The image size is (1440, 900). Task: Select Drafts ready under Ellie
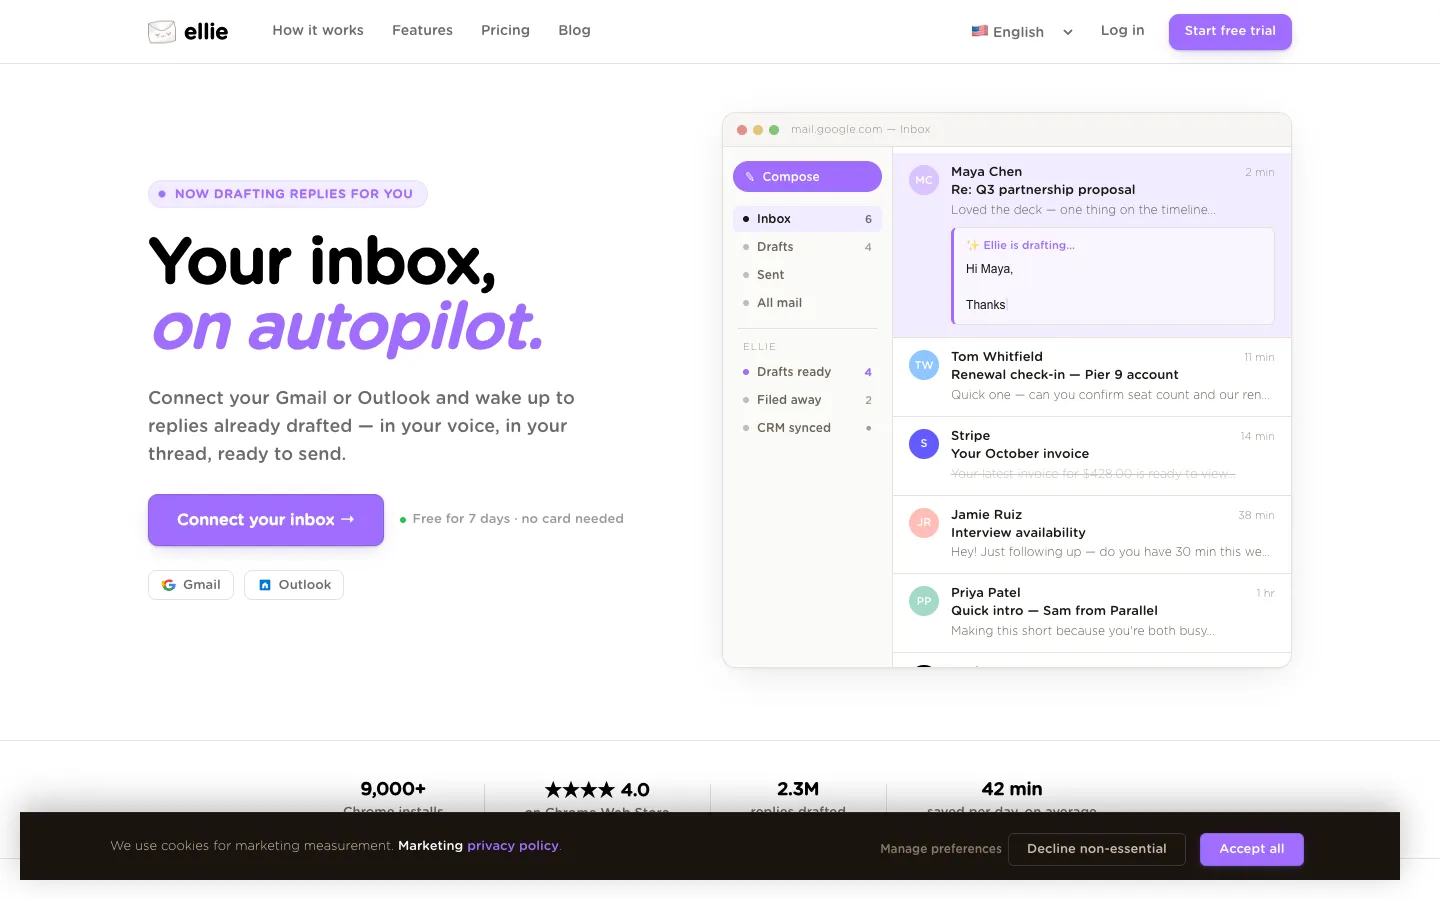click(807, 372)
